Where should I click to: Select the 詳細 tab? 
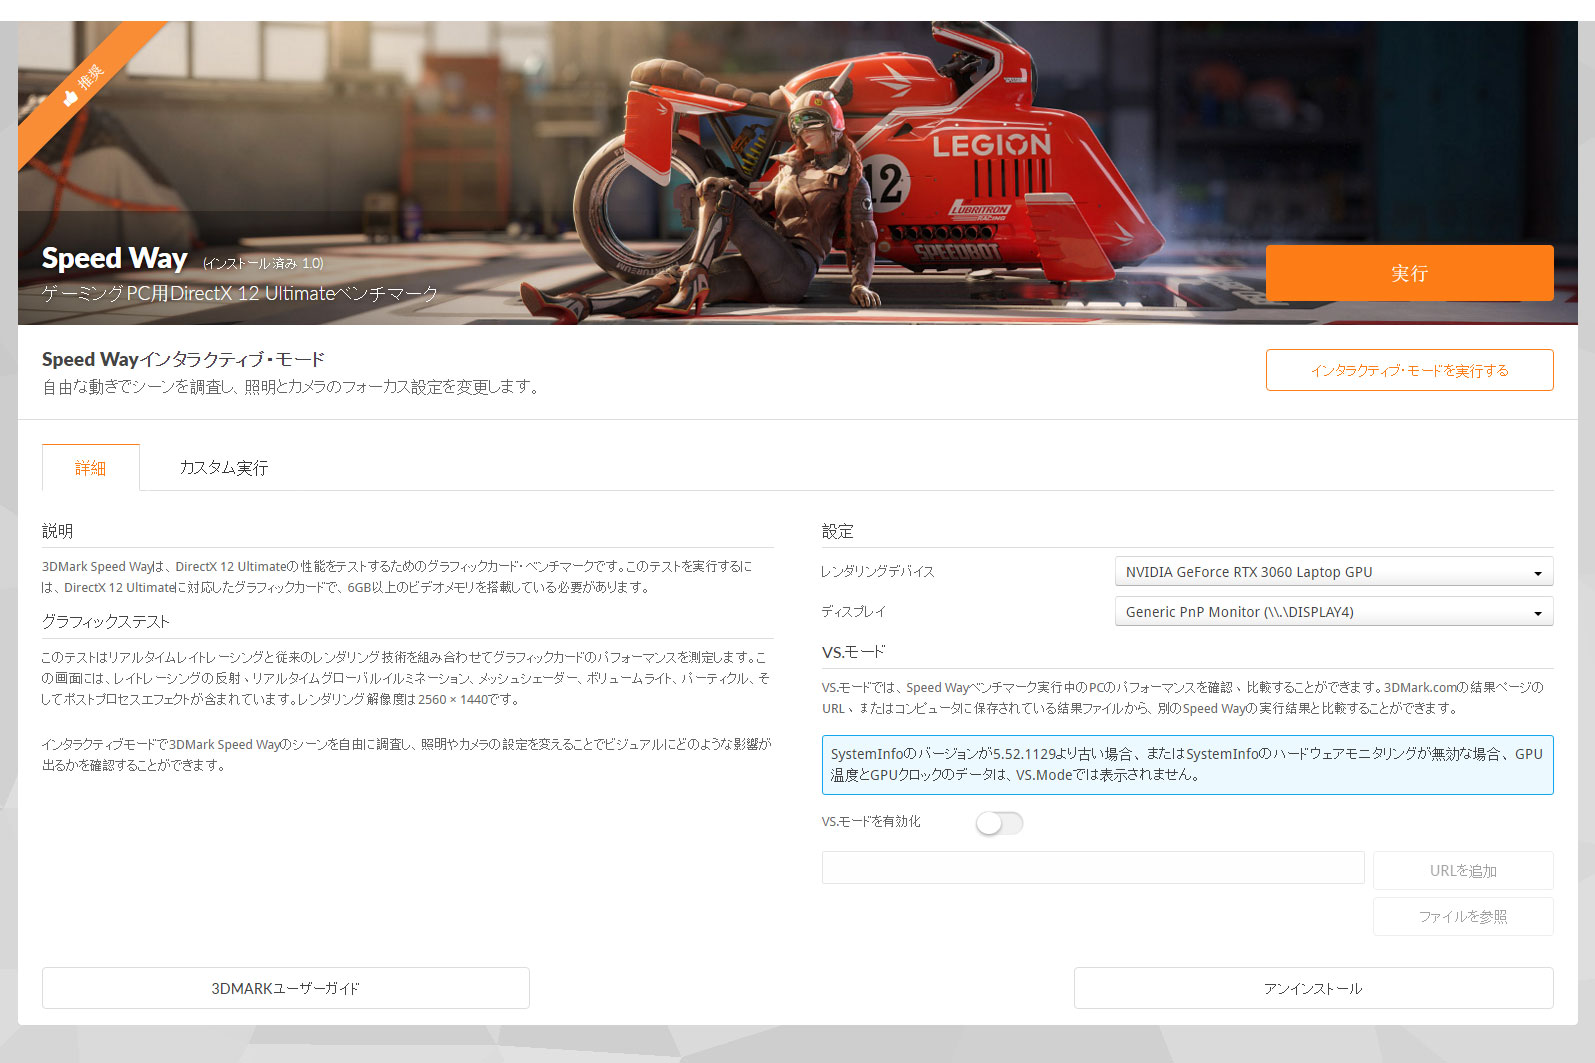[90, 468]
